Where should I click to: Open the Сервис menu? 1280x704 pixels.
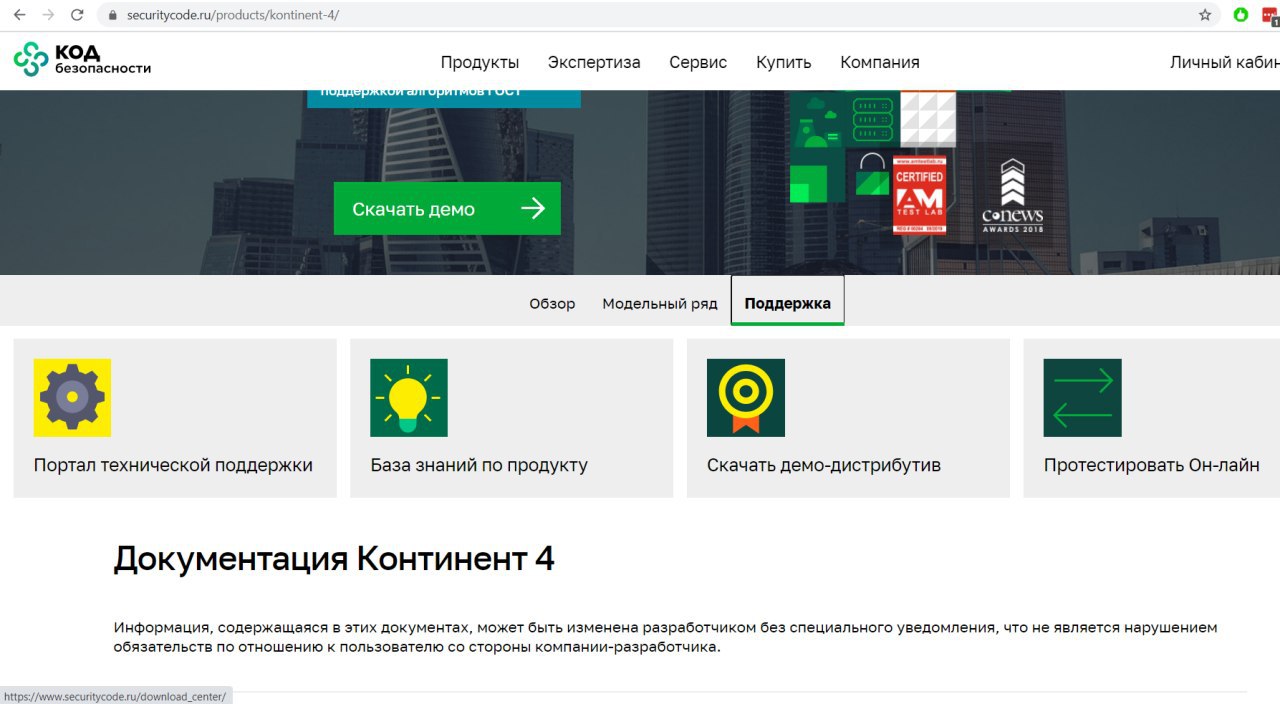click(698, 62)
